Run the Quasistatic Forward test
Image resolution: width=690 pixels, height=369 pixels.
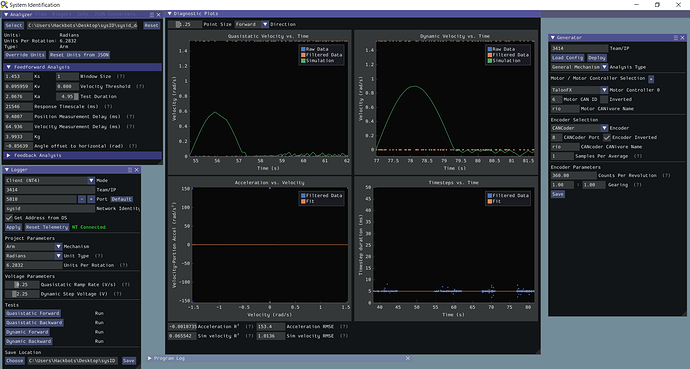tap(33, 313)
